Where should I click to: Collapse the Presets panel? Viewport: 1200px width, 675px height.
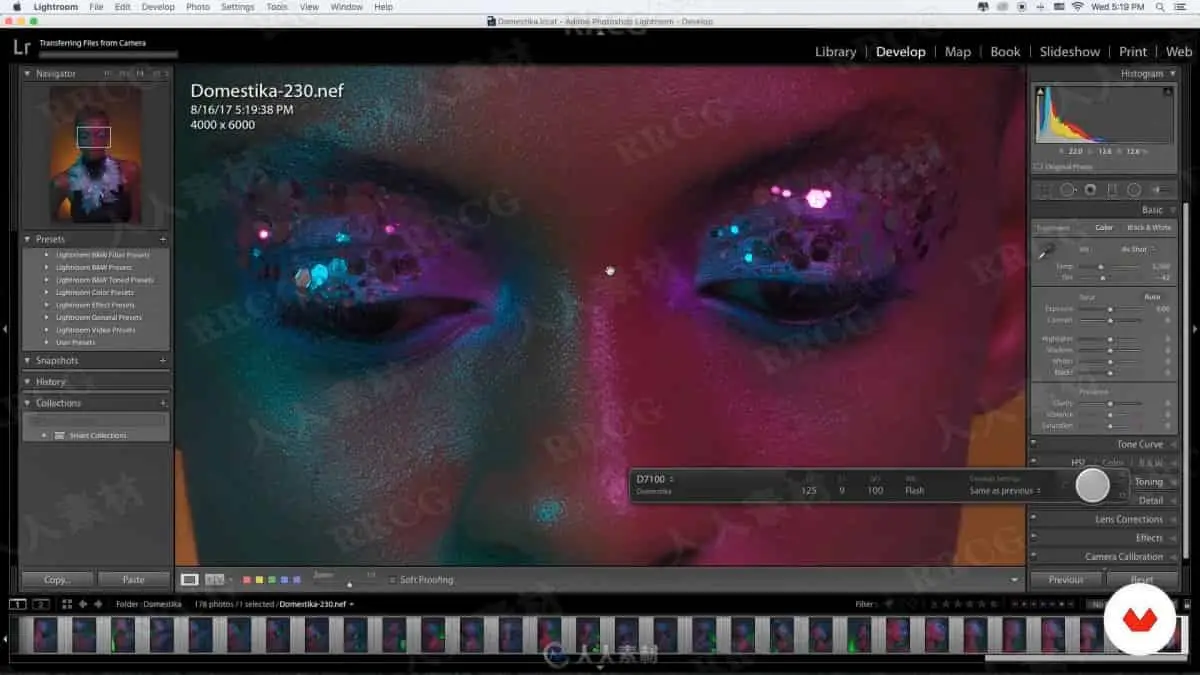click(28, 239)
